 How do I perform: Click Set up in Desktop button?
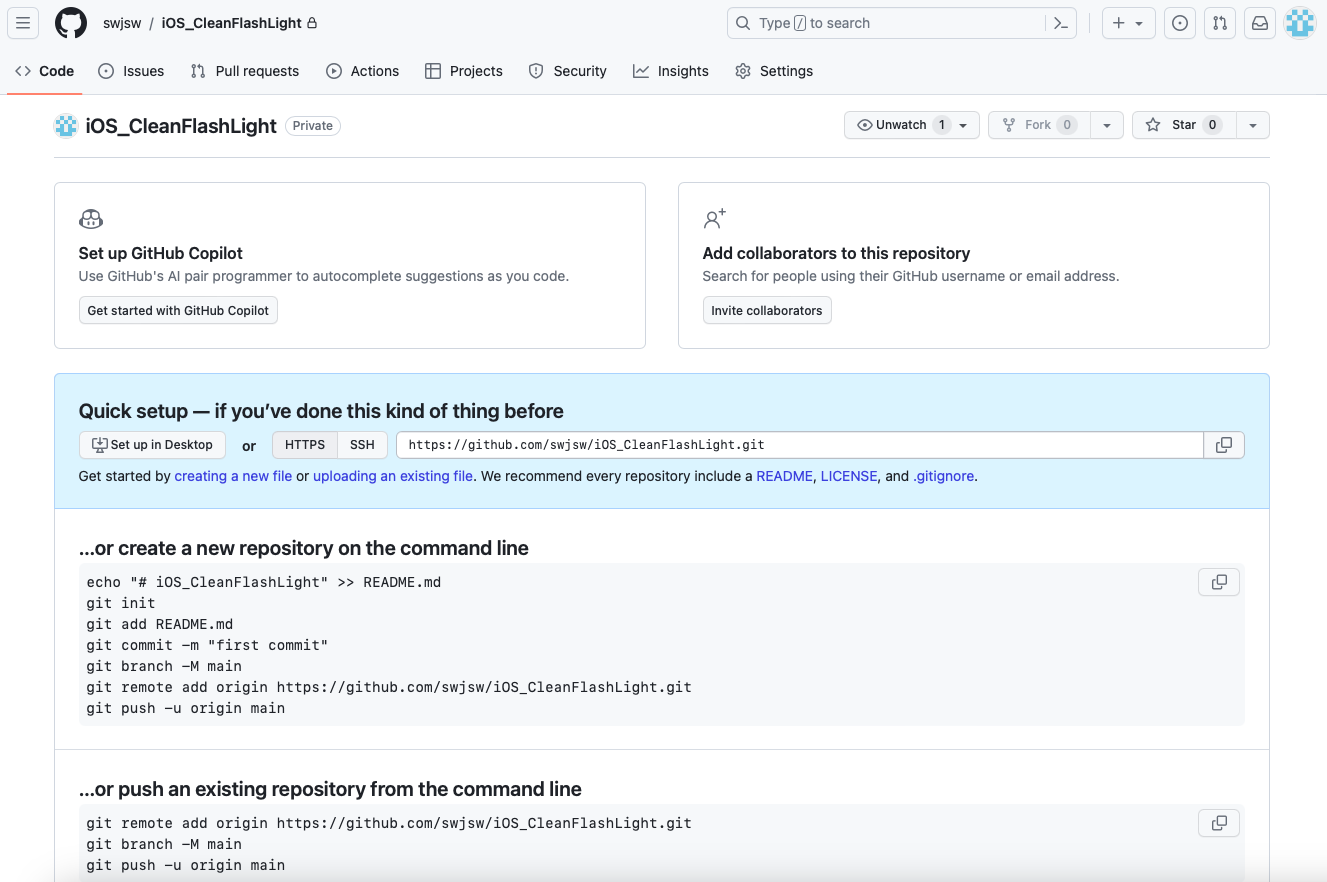[152, 445]
